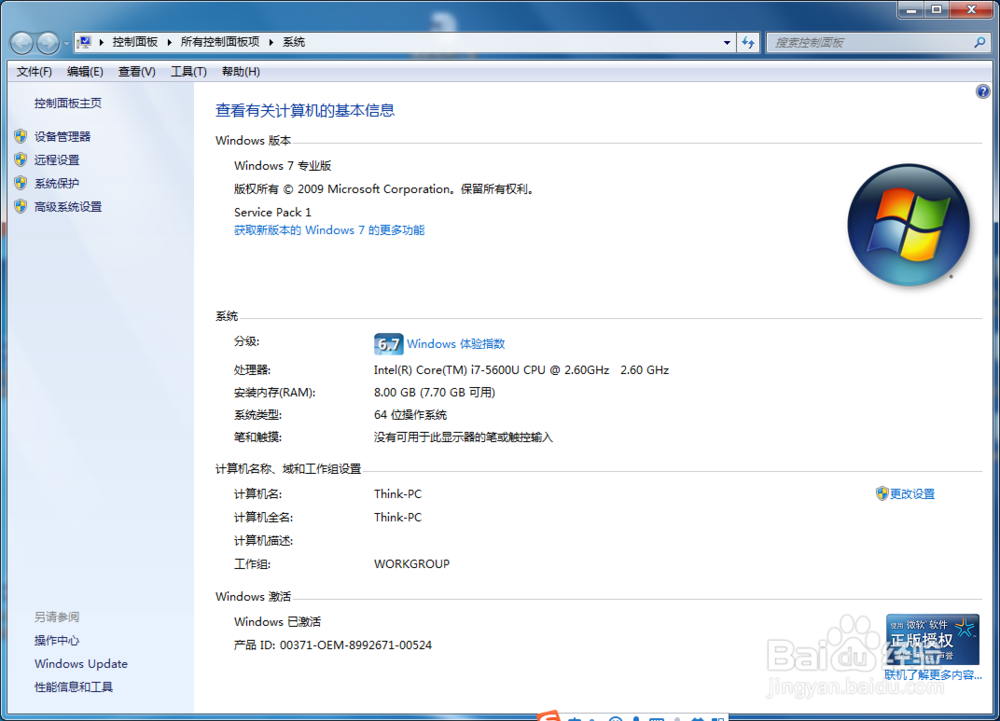Close the System window

pyautogui.click(x=971, y=10)
